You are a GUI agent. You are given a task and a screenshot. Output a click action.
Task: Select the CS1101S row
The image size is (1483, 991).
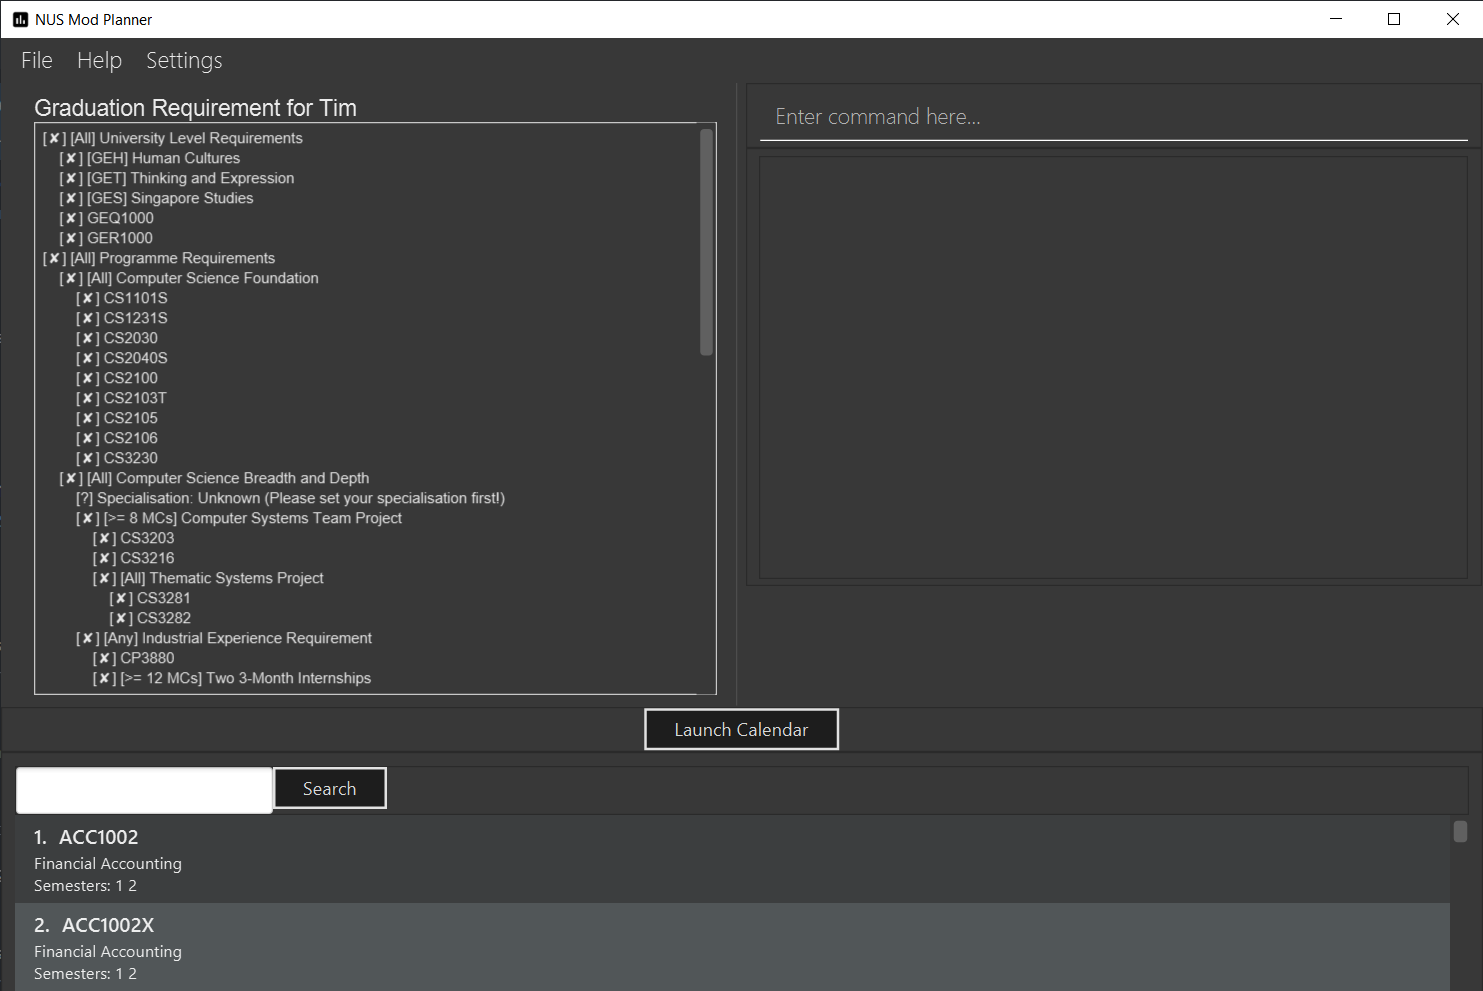tap(122, 298)
